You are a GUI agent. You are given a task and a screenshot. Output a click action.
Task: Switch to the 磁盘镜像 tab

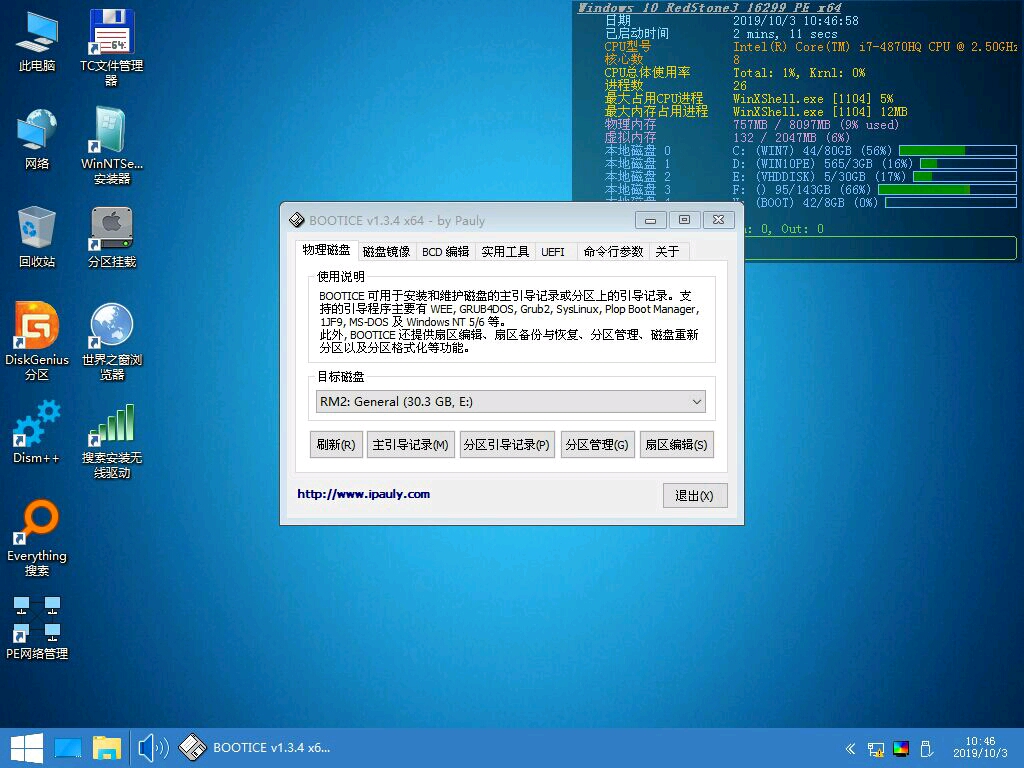tap(386, 251)
